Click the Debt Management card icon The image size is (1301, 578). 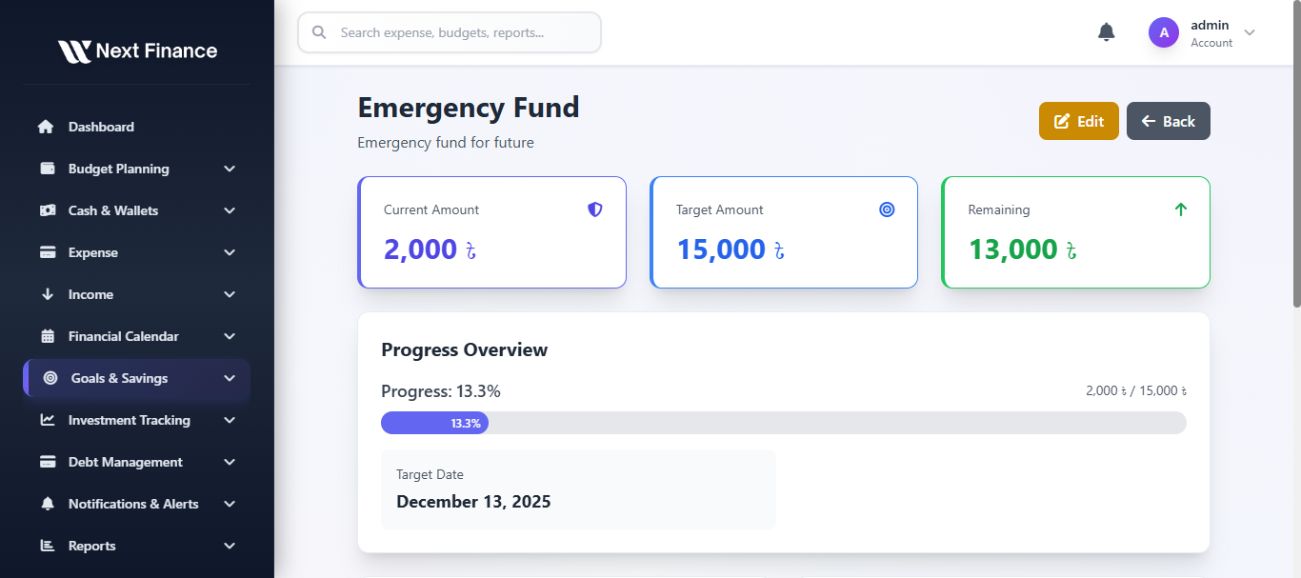(47, 462)
